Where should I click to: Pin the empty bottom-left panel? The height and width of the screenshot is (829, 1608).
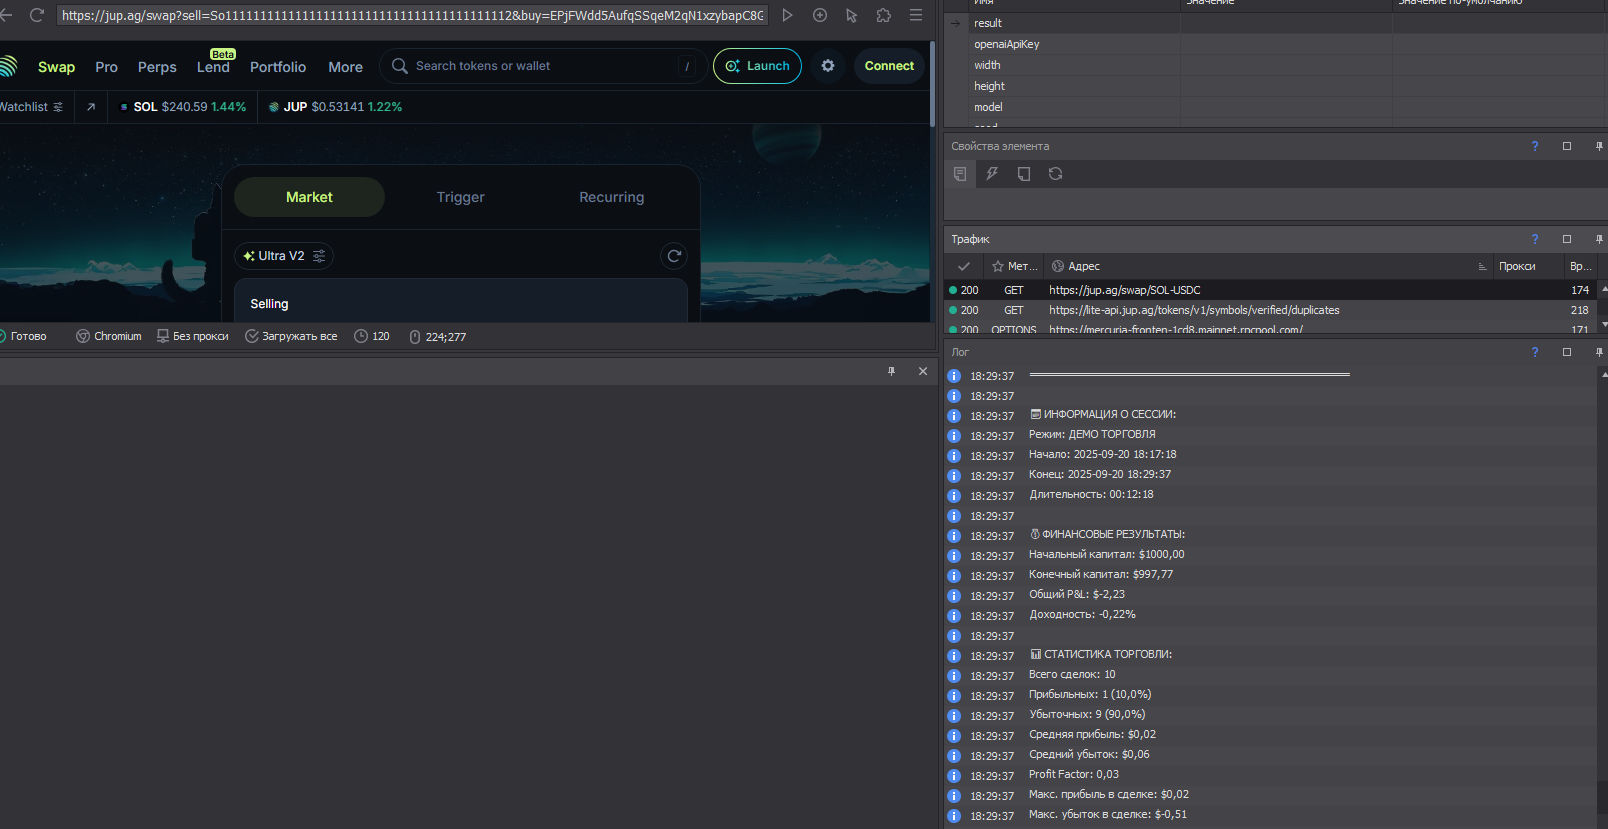[x=892, y=371]
